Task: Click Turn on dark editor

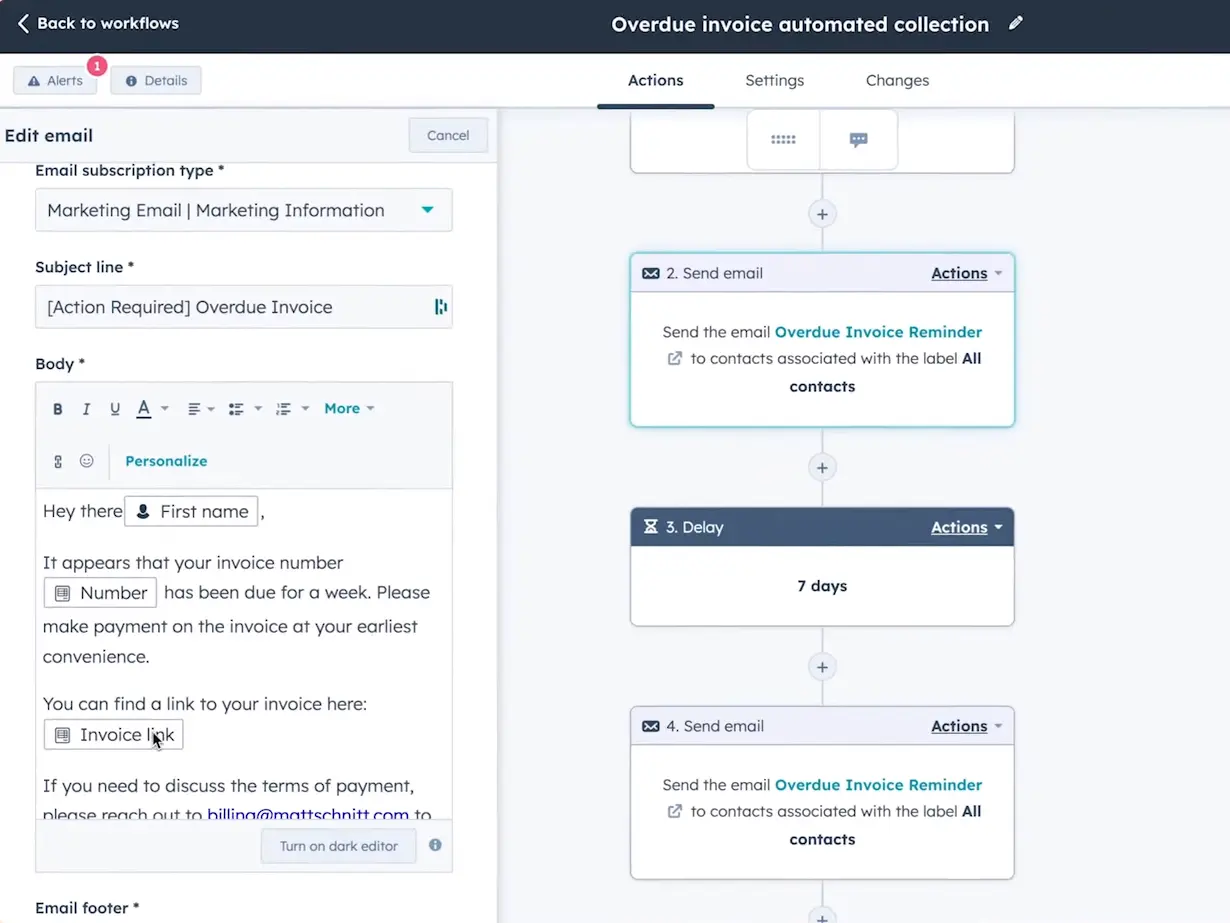Action: [x=338, y=845]
